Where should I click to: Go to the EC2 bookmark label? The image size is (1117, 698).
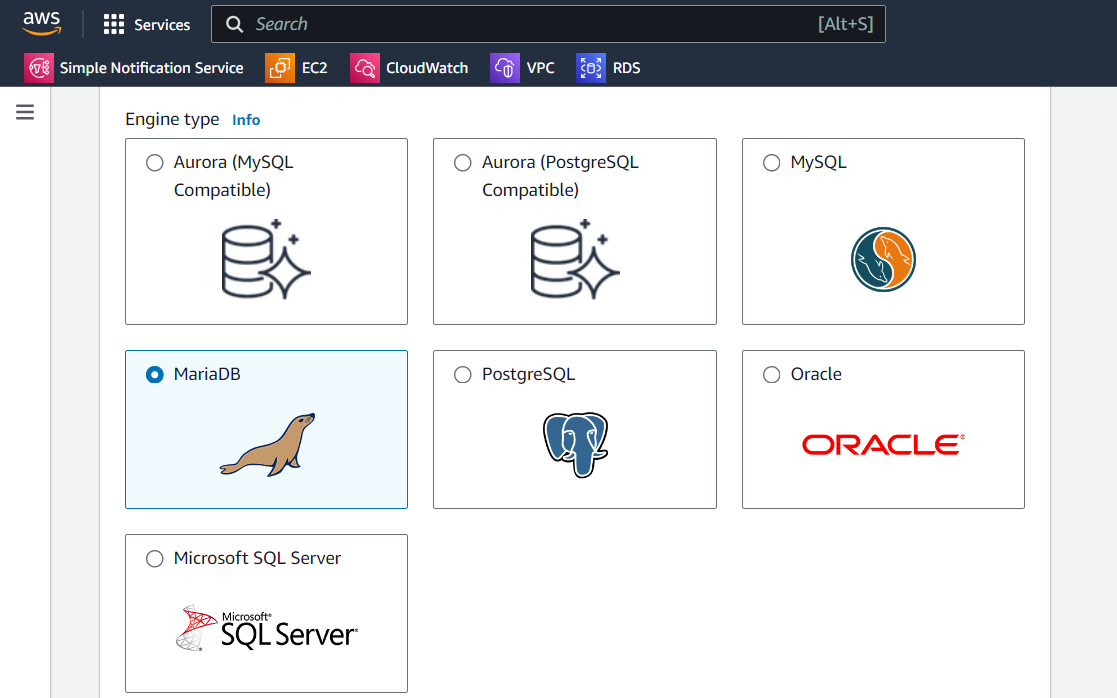coord(314,68)
